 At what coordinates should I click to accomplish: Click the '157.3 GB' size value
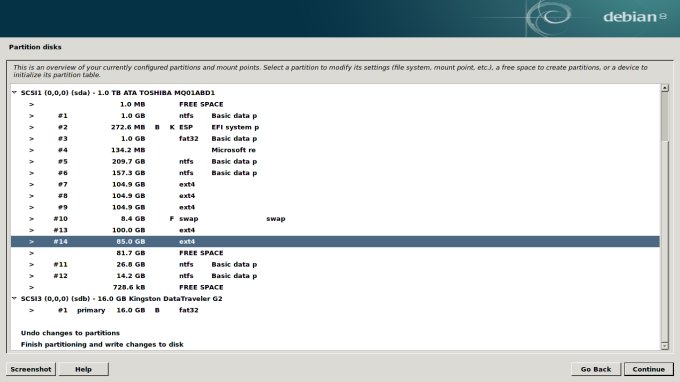128,173
